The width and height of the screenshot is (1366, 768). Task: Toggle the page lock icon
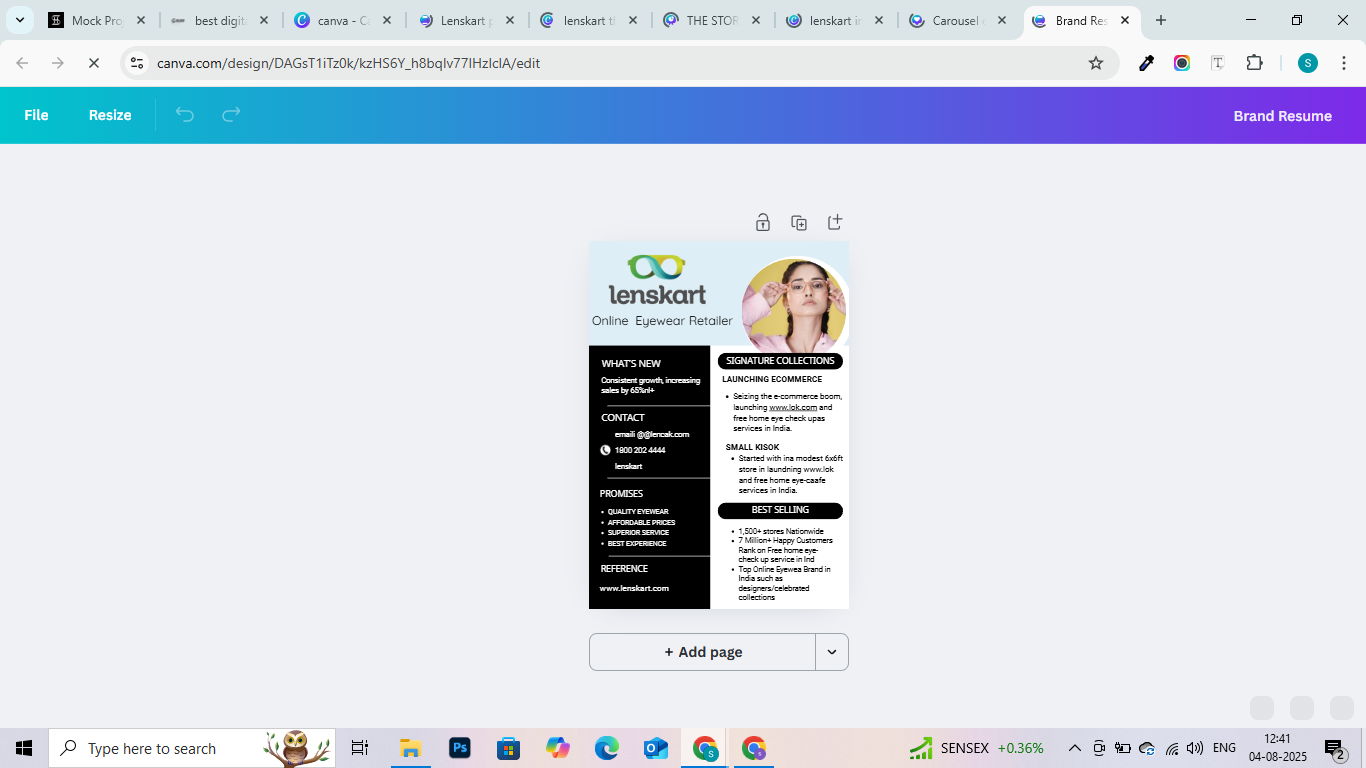pos(763,222)
